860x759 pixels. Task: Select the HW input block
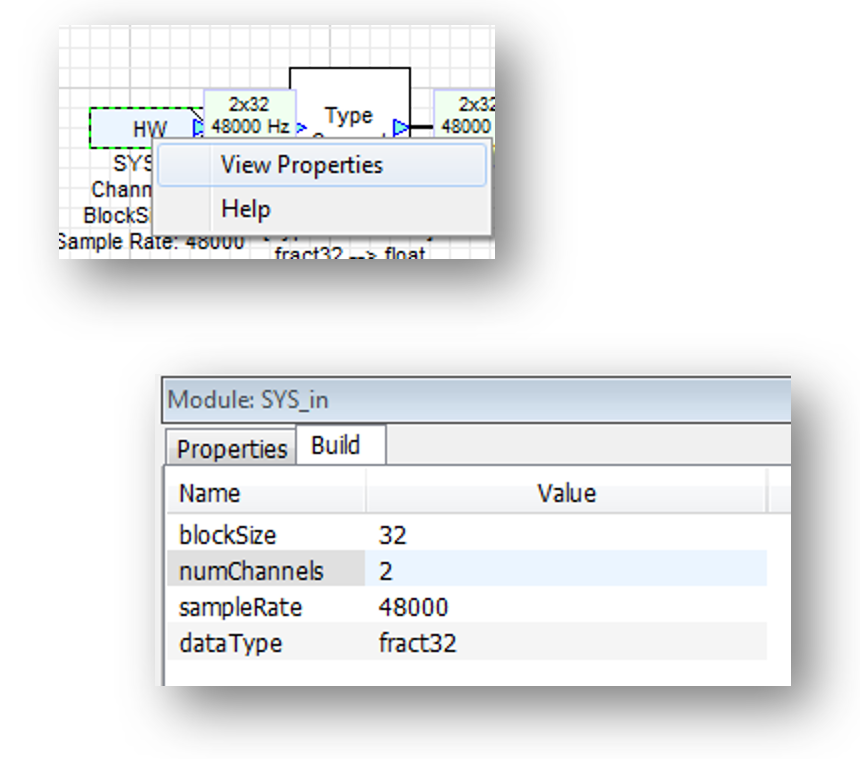[x=147, y=129]
